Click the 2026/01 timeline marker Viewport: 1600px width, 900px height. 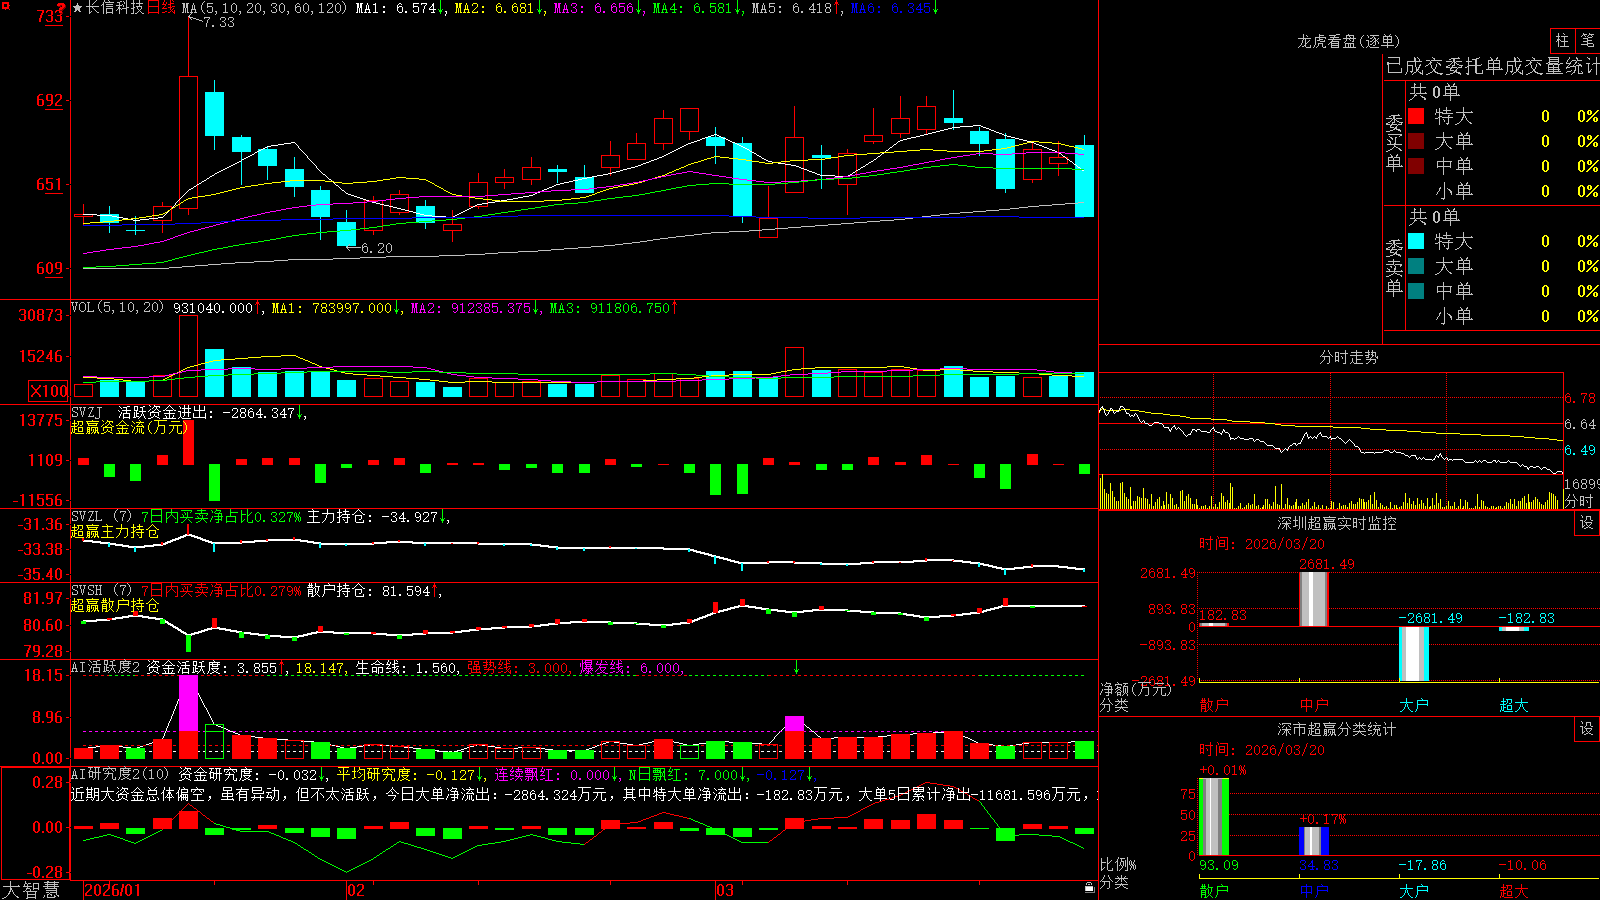pyautogui.click(x=113, y=890)
